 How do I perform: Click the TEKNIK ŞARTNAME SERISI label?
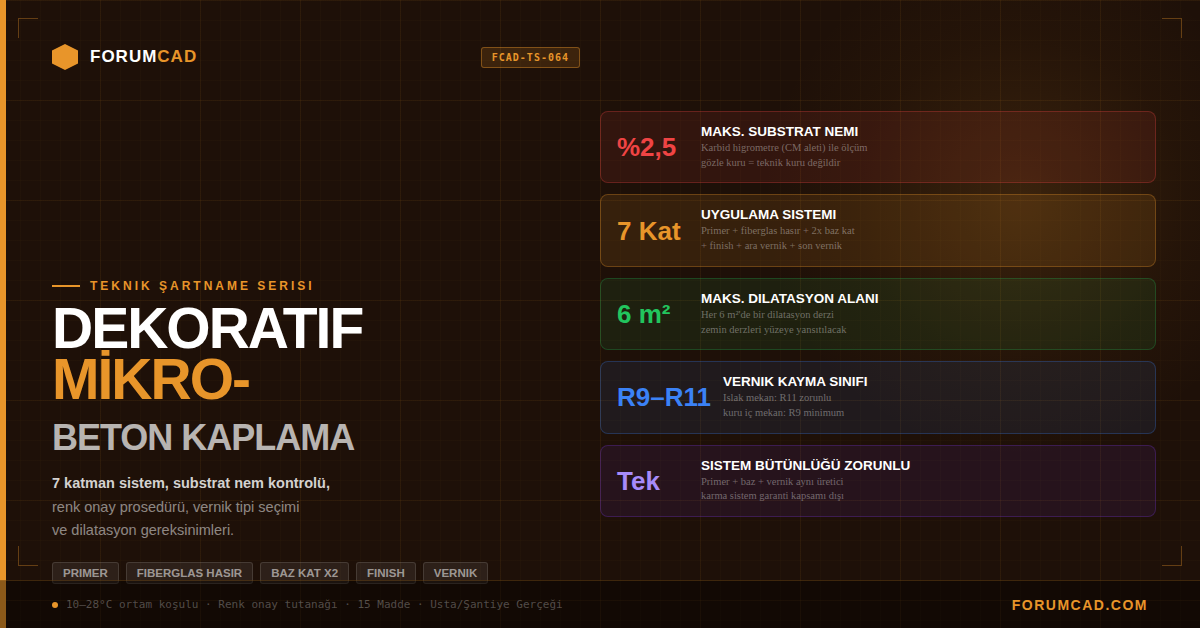click(201, 286)
